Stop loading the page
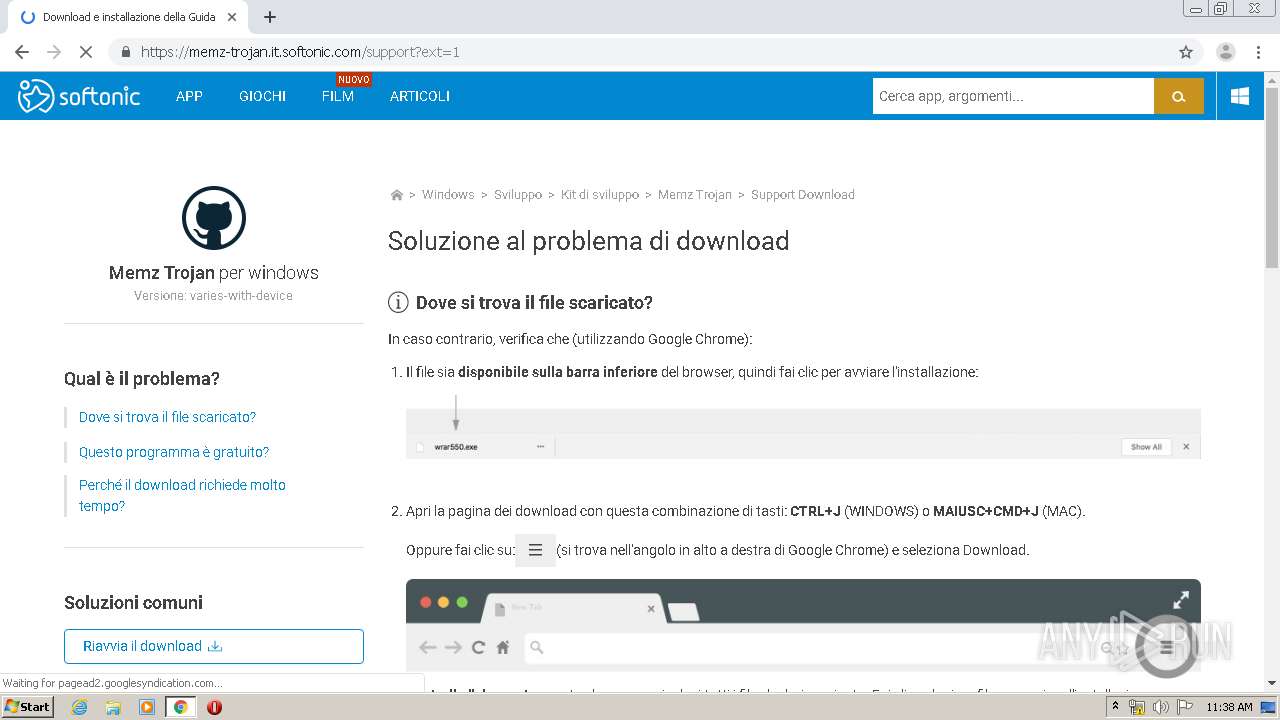1280x720 pixels. [x=85, y=52]
